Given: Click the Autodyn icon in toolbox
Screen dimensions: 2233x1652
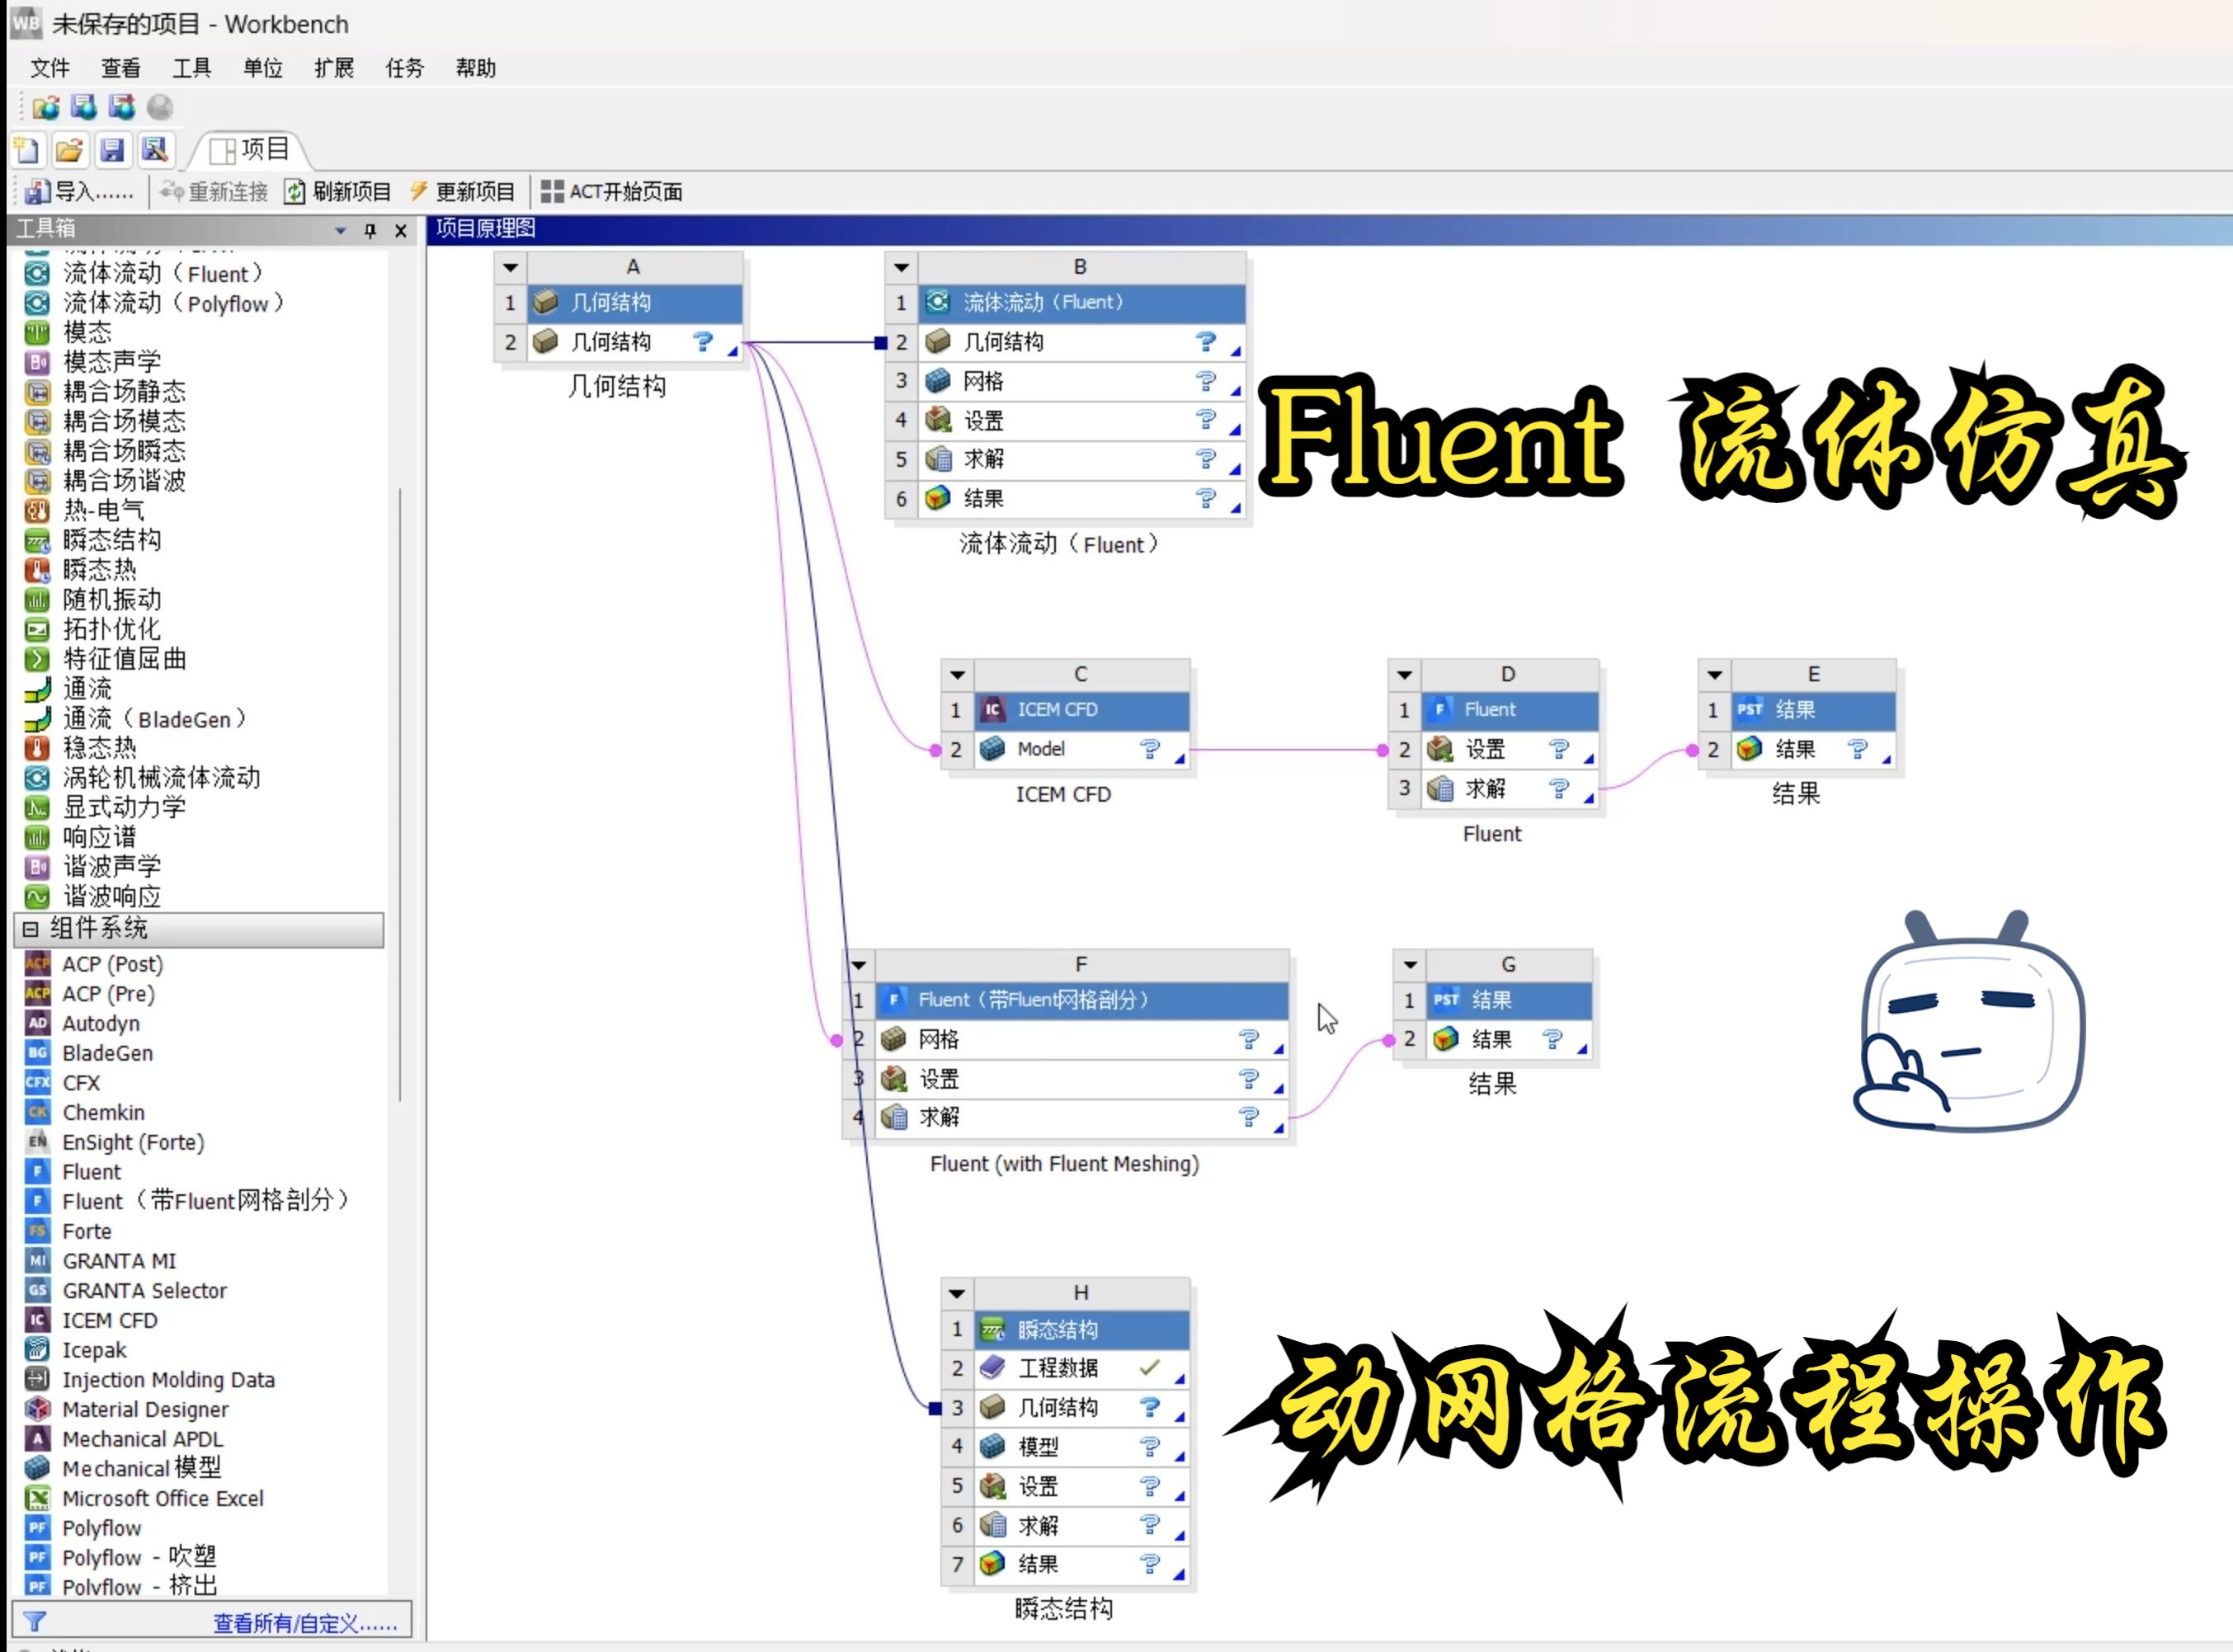Looking at the screenshot, I should [37, 1023].
